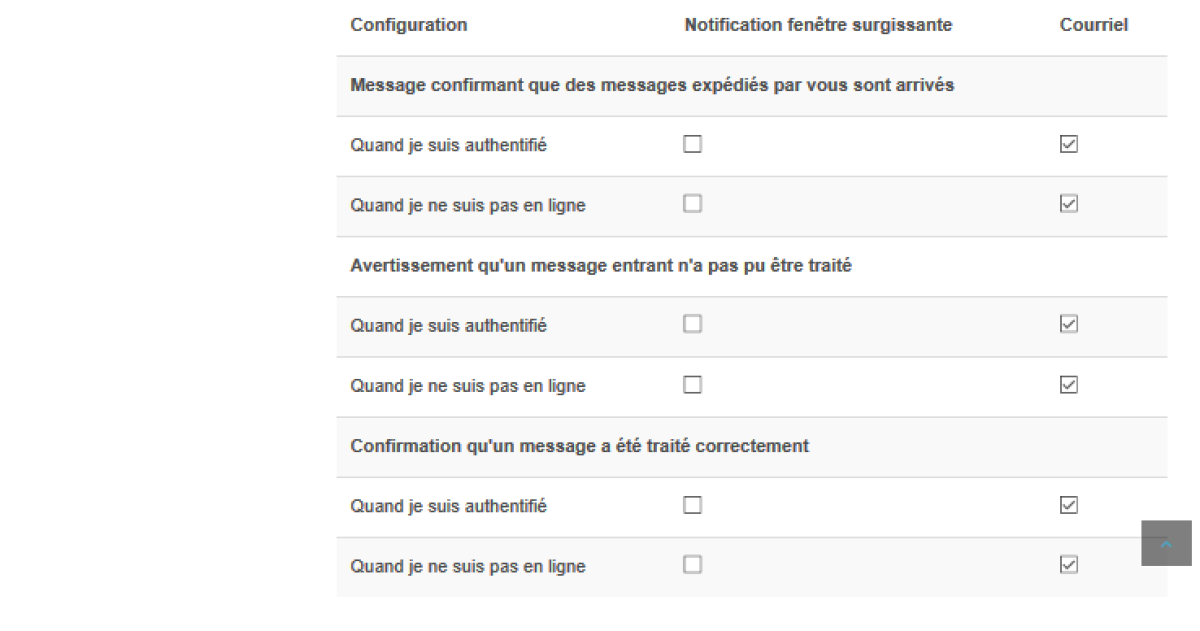Click "Quand je suis authentifié" label under Avertissement
The image size is (1200, 631).
point(448,325)
